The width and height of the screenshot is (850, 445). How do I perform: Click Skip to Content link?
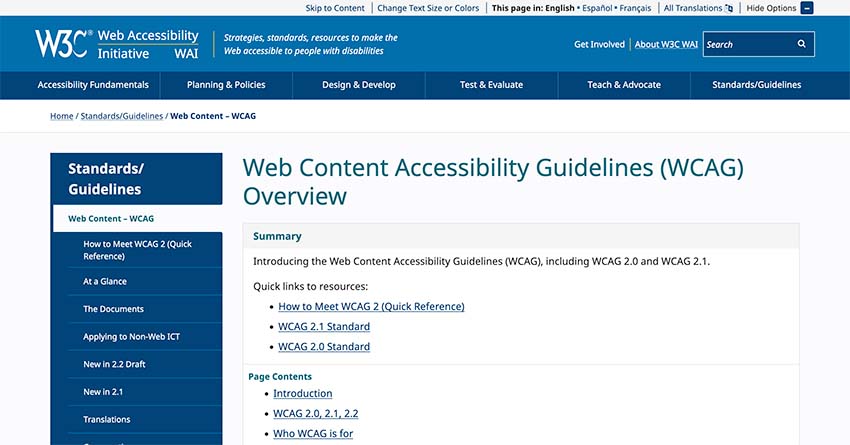pos(334,8)
